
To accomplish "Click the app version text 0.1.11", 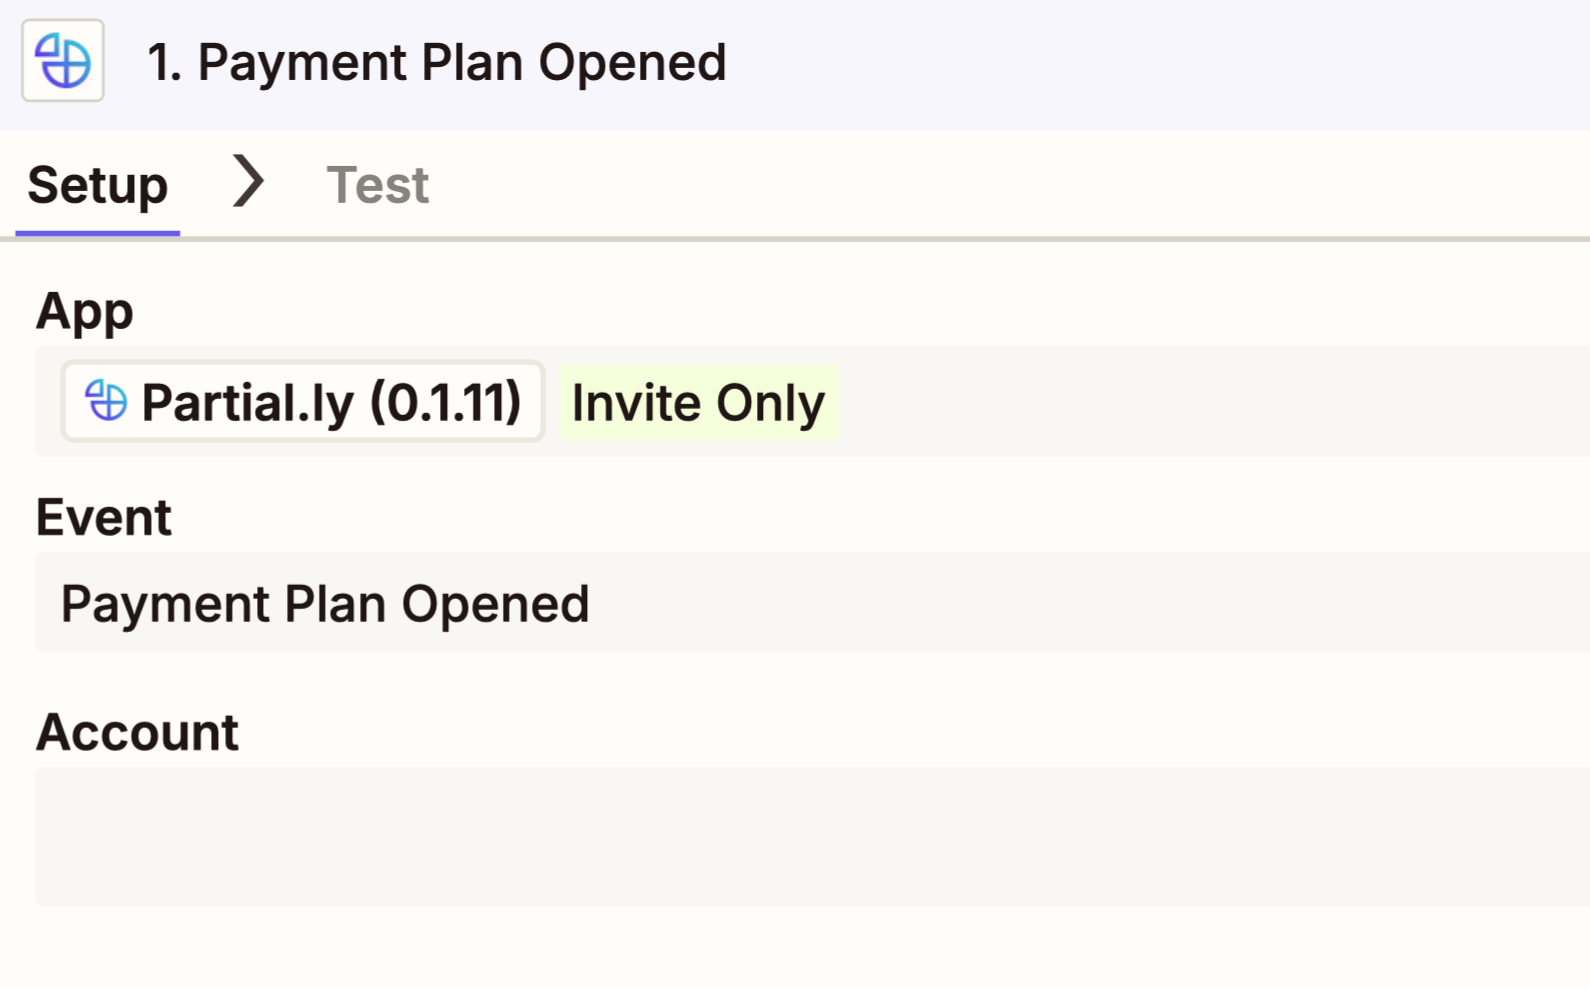I will 446,402.
